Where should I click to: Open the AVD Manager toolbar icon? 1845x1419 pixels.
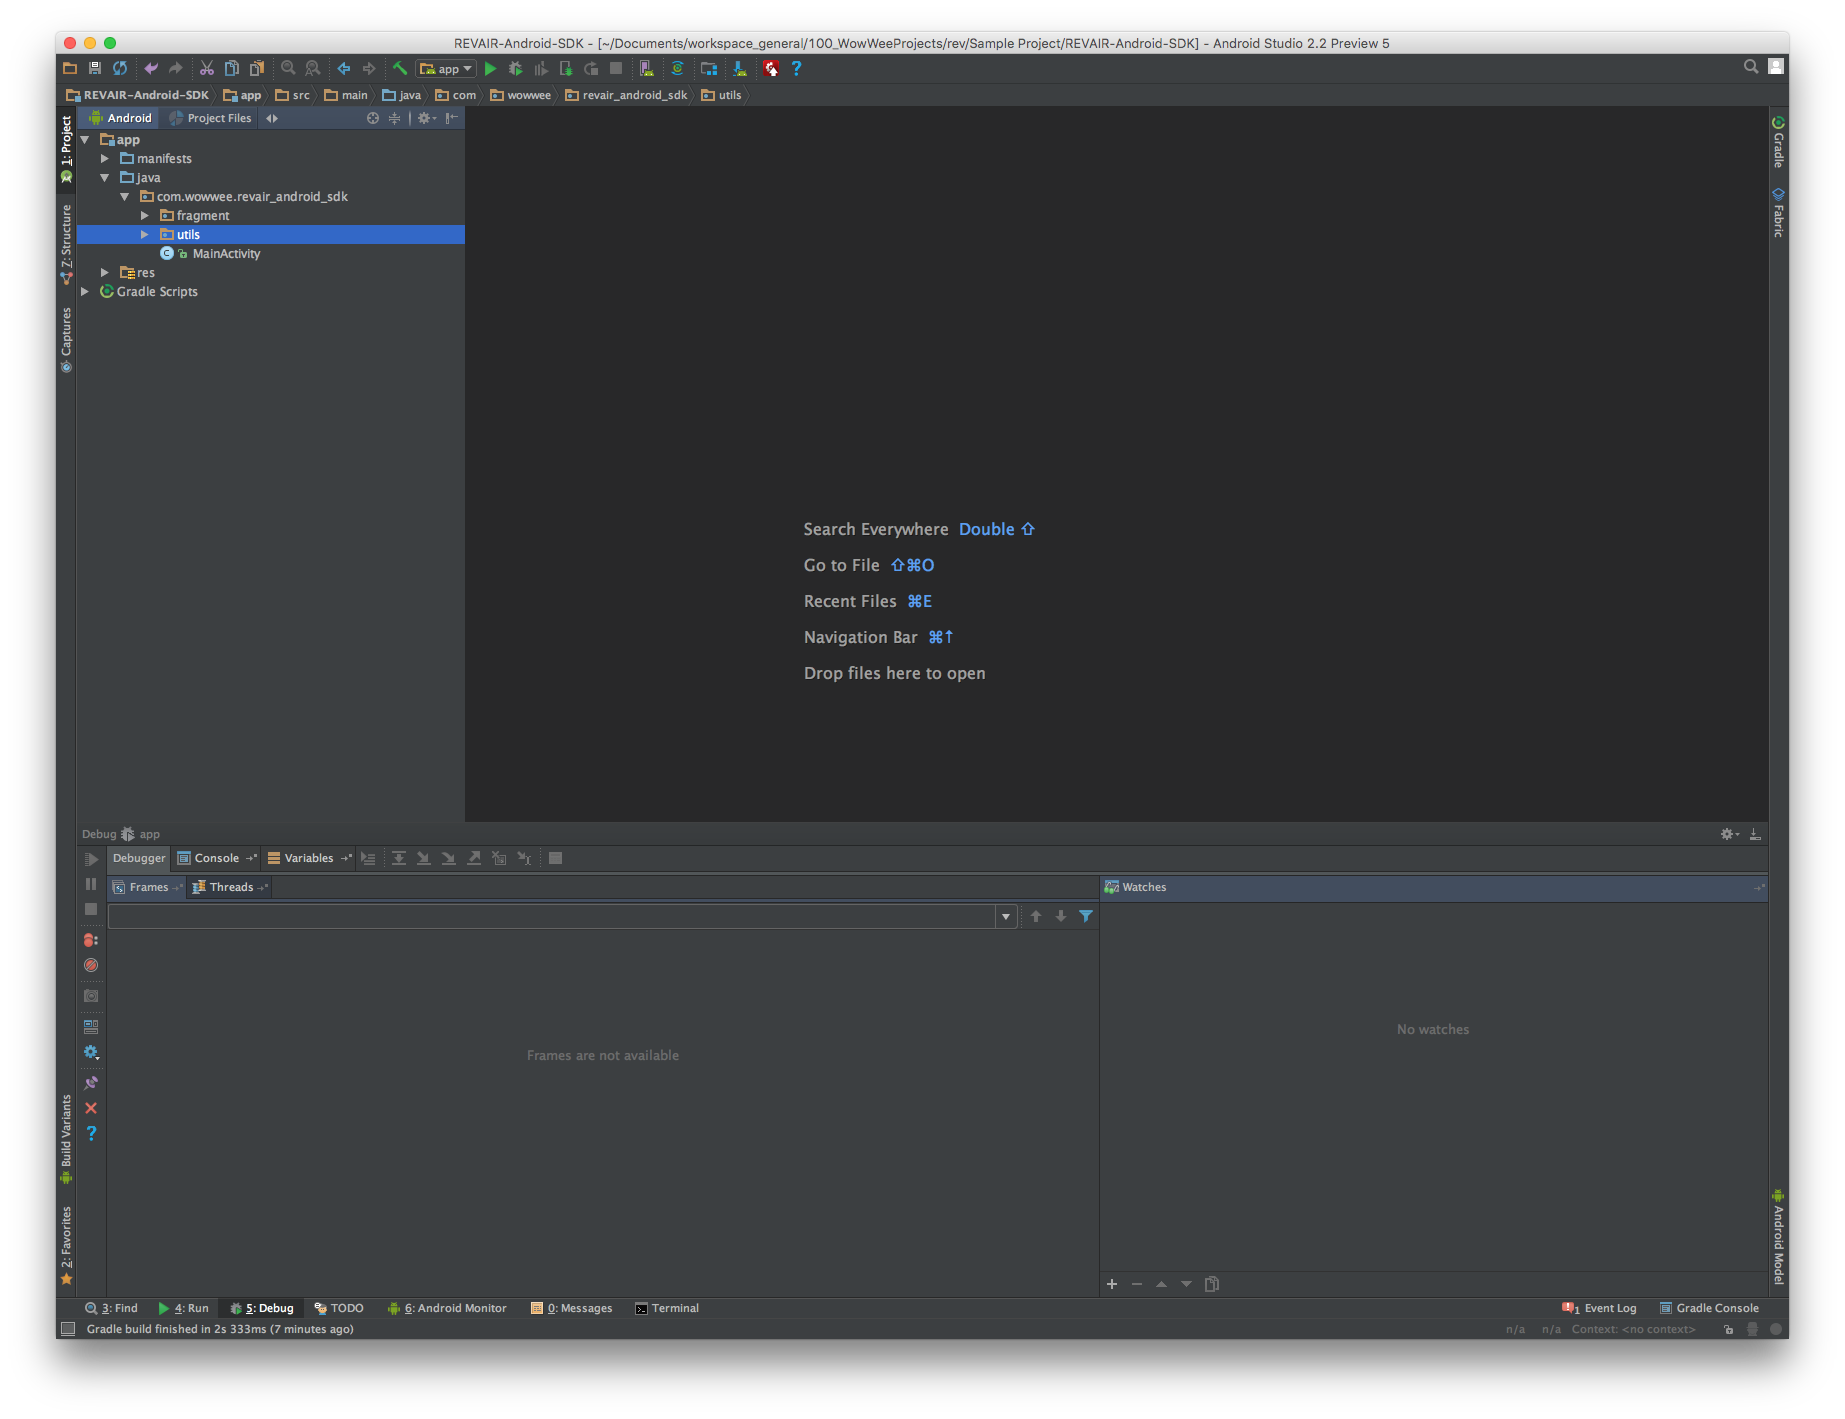[x=647, y=68]
